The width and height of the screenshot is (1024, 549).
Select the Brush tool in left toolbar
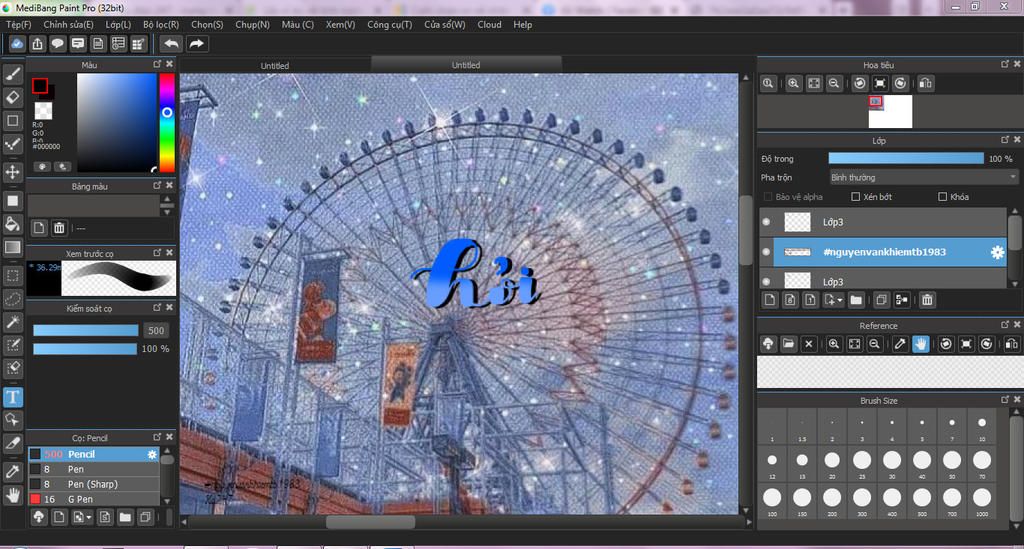[x=12, y=74]
